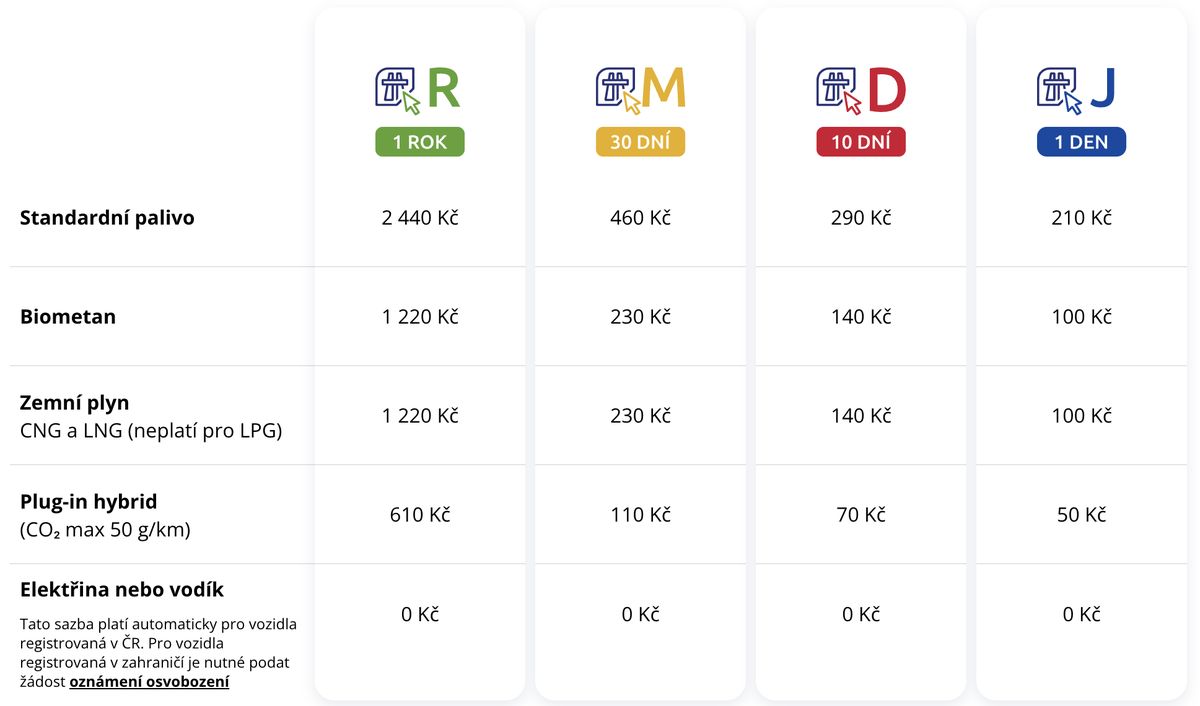Click the Zemní plyn row label
The width and height of the screenshot is (1200, 706).
[x=75, y=403]
